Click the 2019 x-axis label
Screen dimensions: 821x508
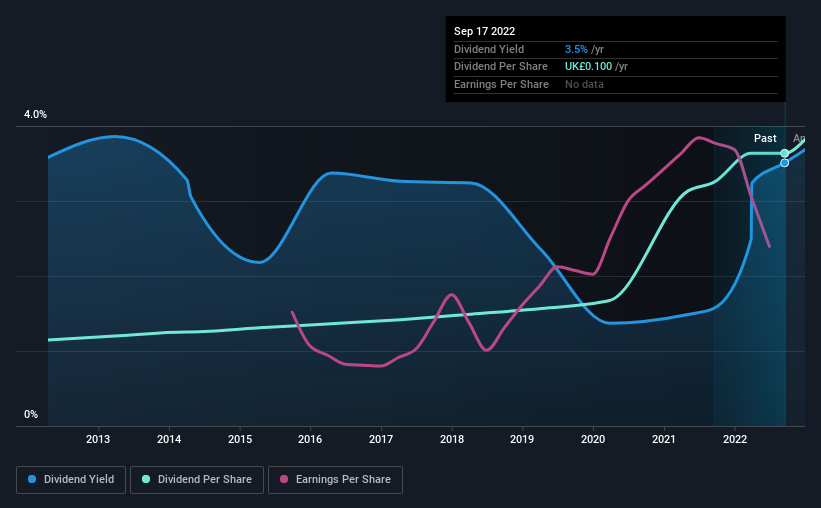pos(522,439)
